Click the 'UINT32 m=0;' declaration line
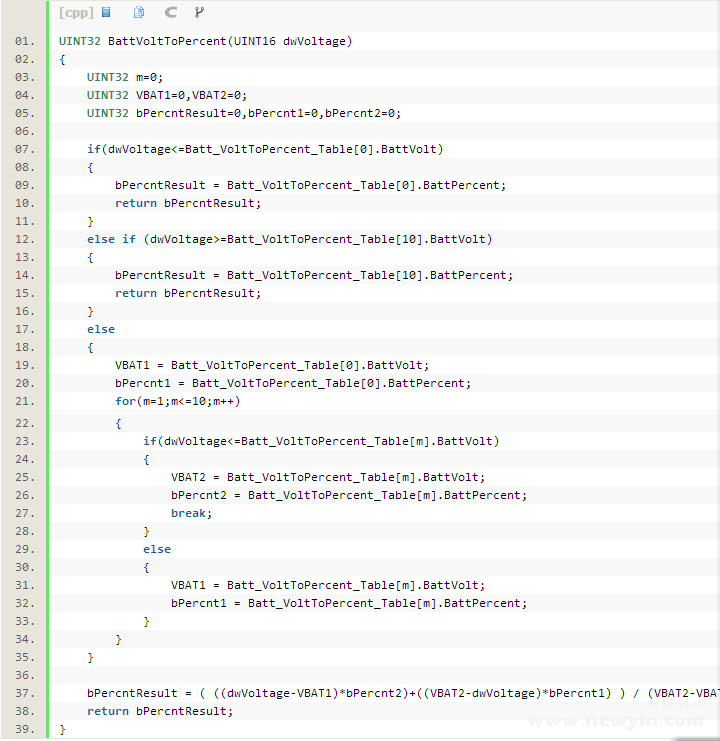720x741 pixels. pos(124,77)
